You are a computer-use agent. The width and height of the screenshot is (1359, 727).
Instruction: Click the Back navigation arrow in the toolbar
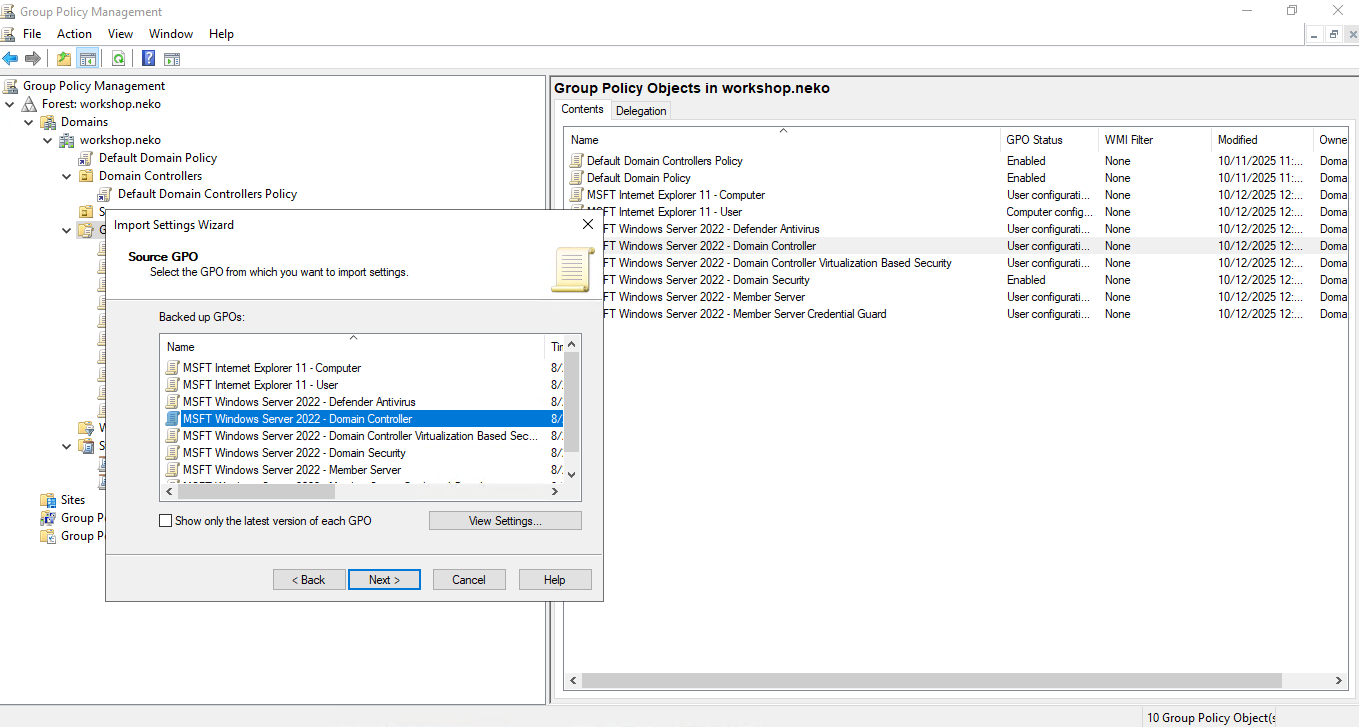(x=10, y=58)
